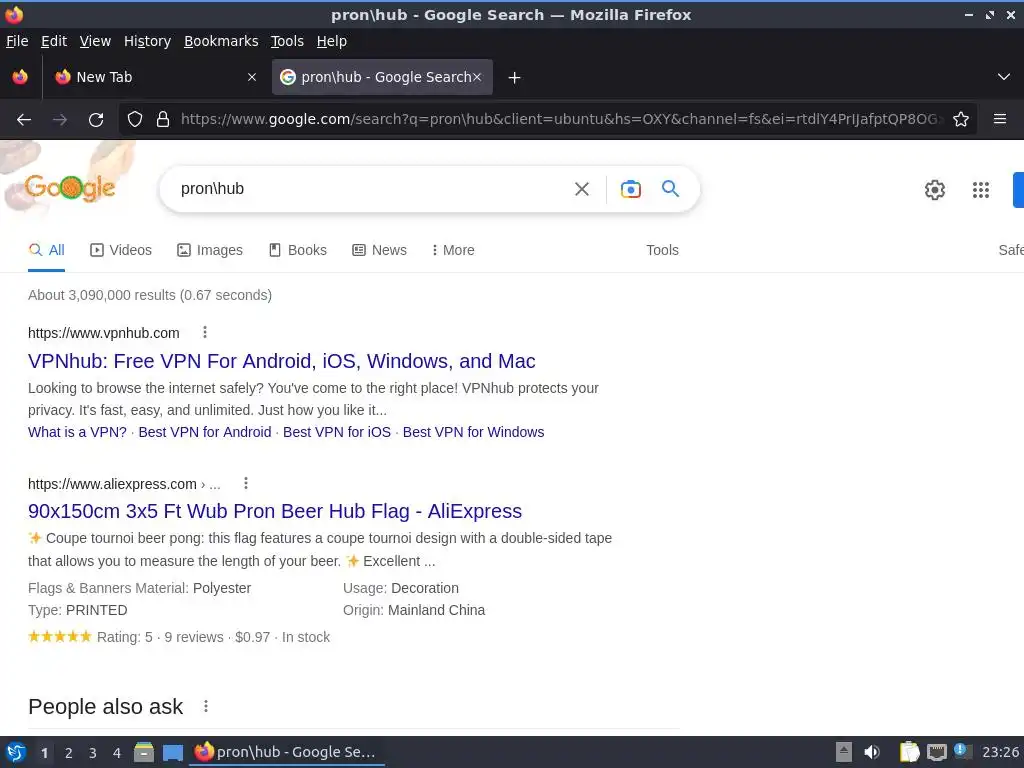Switch to the Videos results tab

pos(121,250)
